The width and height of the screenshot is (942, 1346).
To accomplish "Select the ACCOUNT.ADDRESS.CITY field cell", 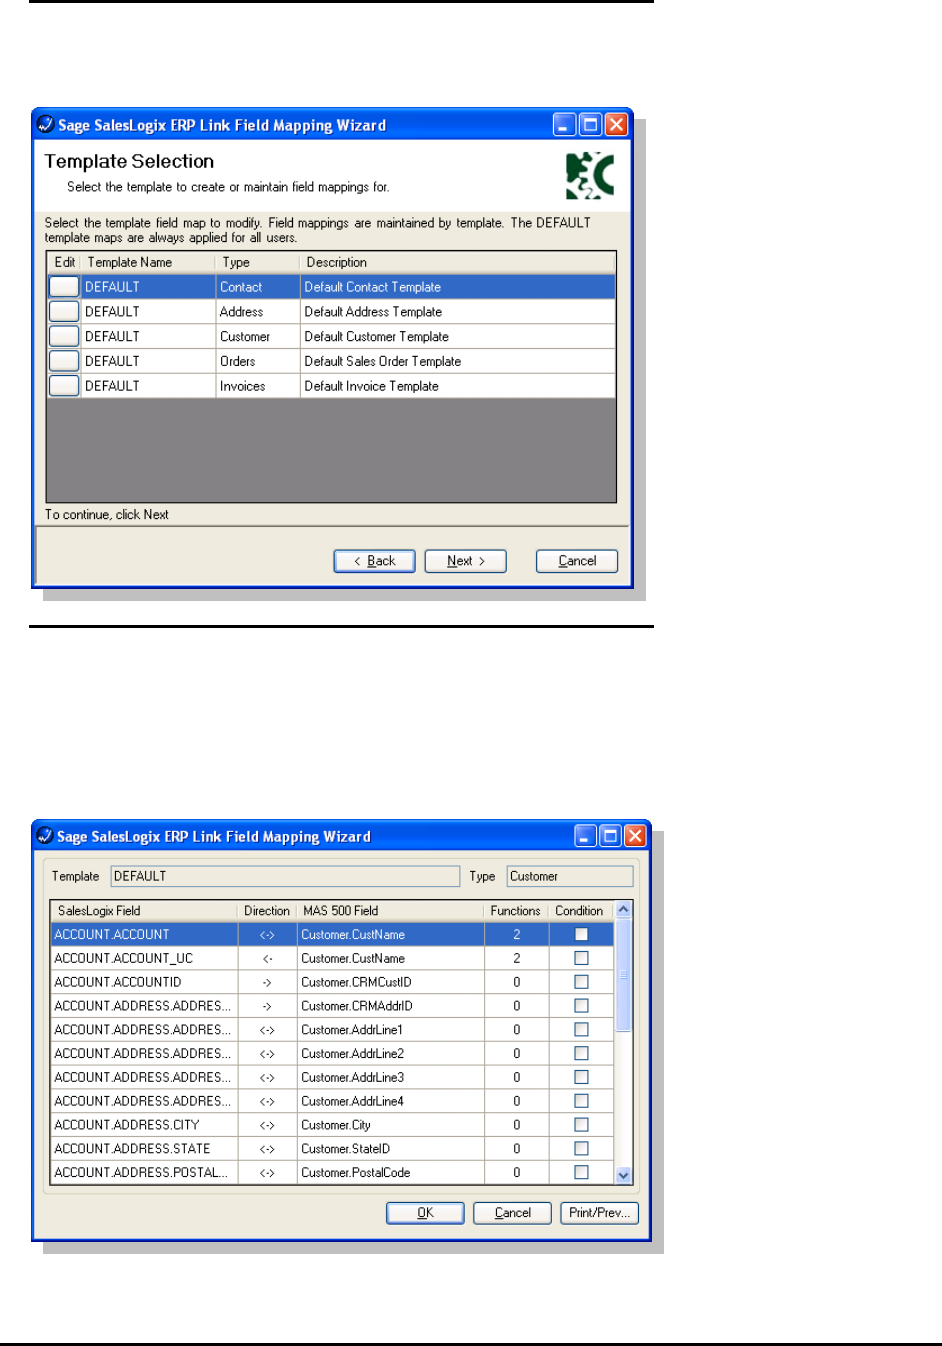I will 144,1125.
